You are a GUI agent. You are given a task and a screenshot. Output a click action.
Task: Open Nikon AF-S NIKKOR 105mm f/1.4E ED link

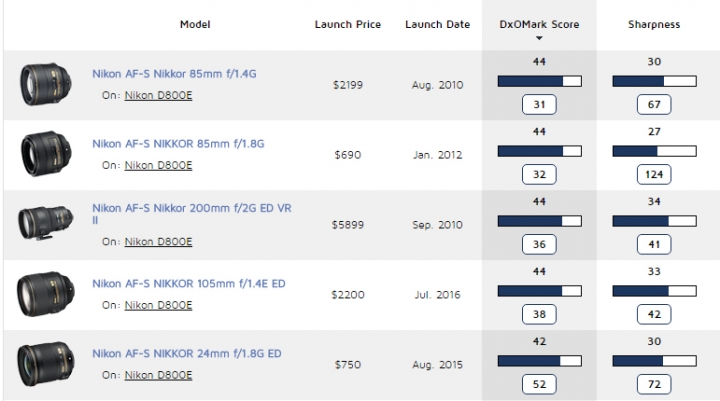click(188, 284)
